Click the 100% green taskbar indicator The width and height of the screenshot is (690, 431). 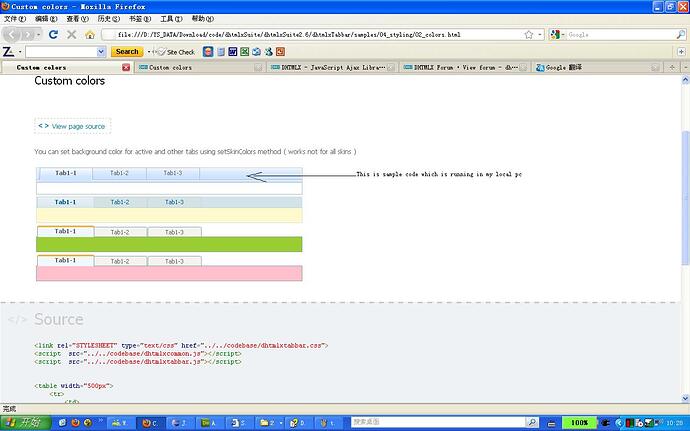[x=579, y=423]
